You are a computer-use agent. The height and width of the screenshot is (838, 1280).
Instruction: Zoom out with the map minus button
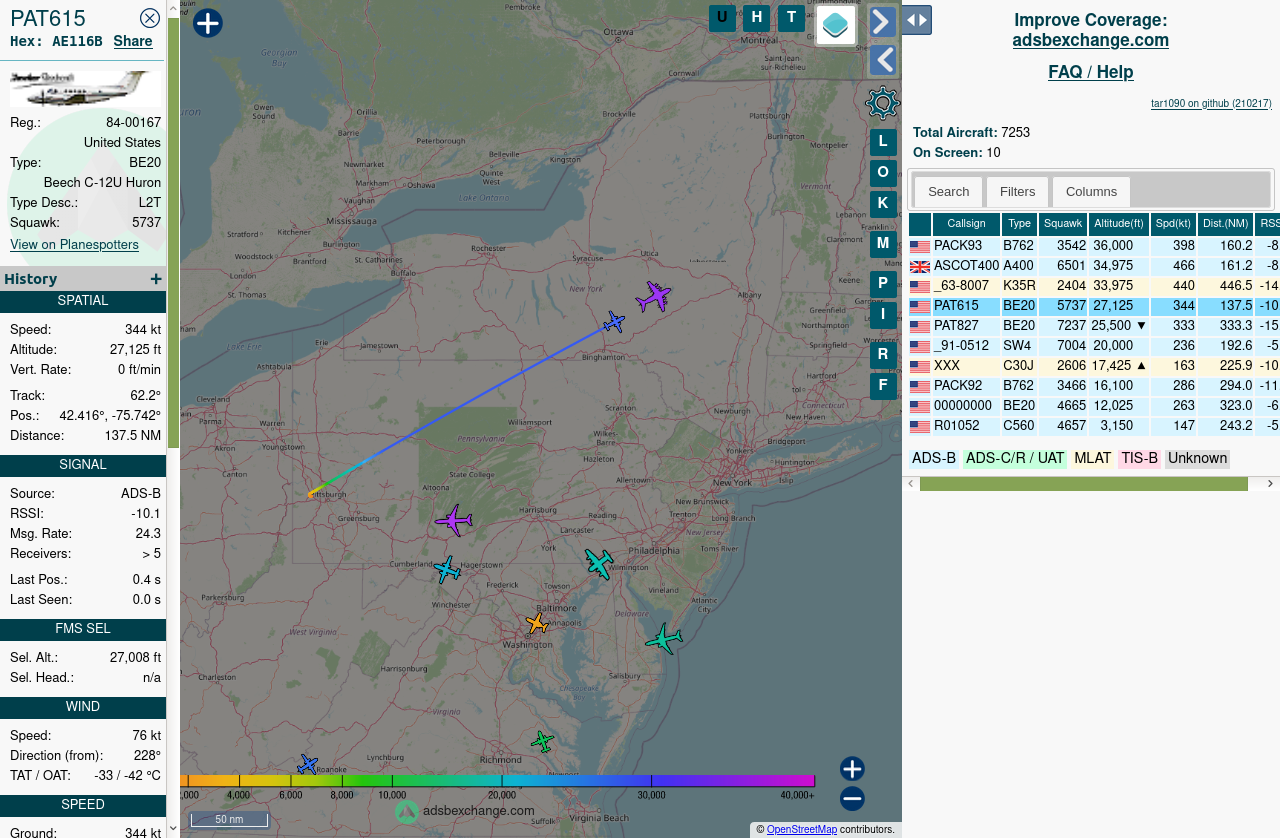point(852,799)
